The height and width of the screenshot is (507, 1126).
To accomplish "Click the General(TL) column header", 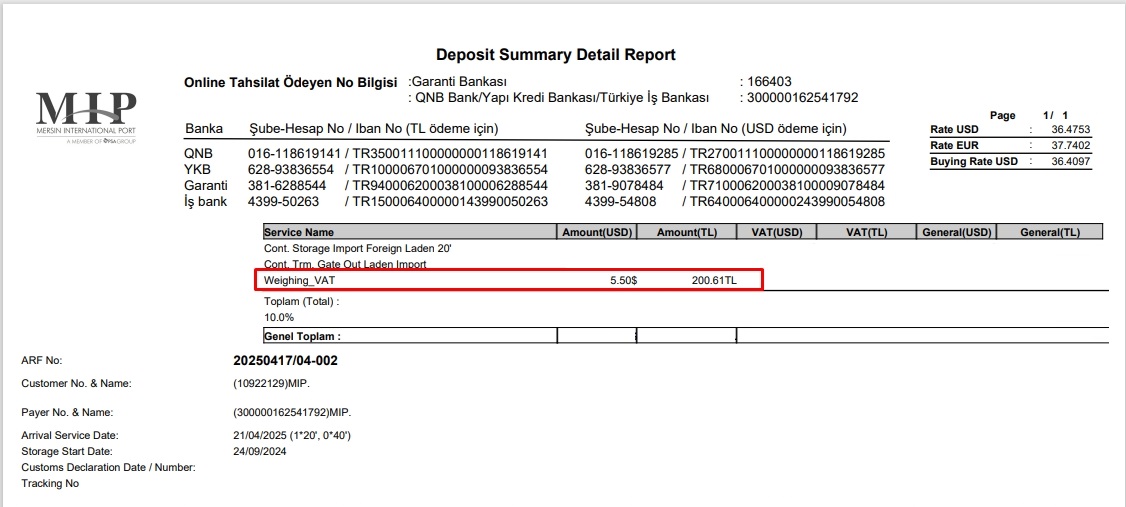I will pyautogui.click(x=1049, y=232).
